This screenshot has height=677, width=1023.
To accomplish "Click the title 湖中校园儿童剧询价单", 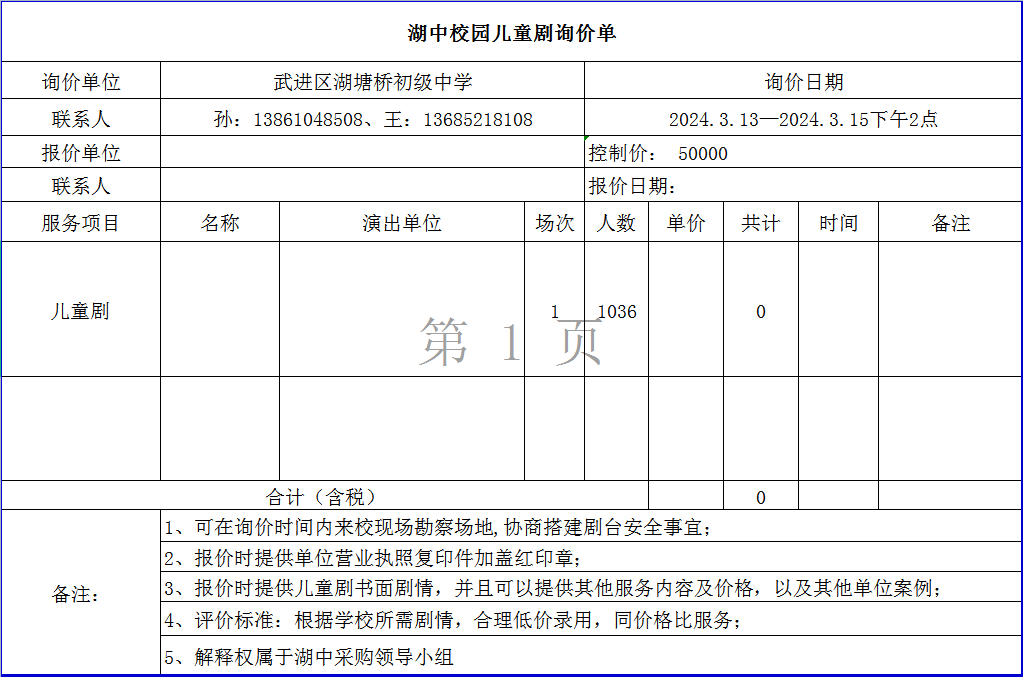I will (x=512, y=33).
